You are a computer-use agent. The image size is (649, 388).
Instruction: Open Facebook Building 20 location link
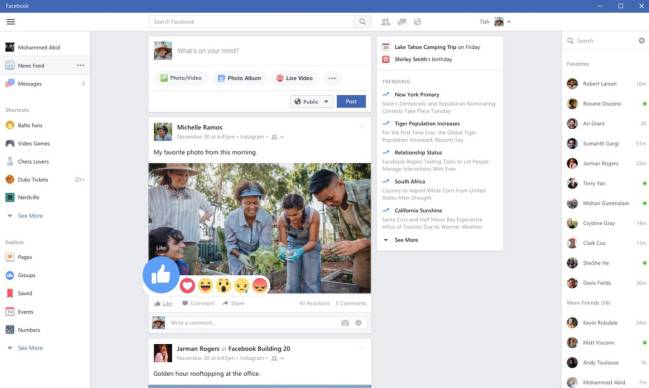tap(259, 349)
